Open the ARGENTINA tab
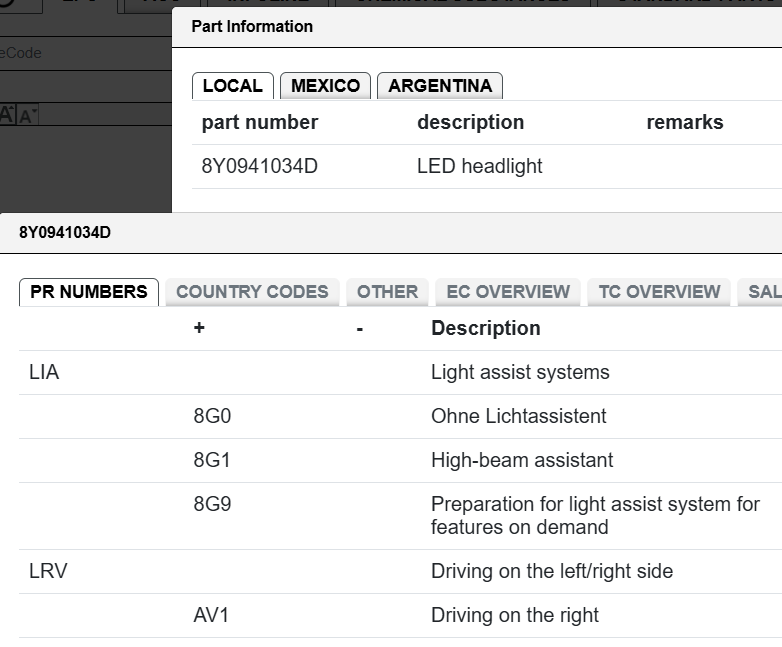782x647 pixels. [x=440, y=86]
